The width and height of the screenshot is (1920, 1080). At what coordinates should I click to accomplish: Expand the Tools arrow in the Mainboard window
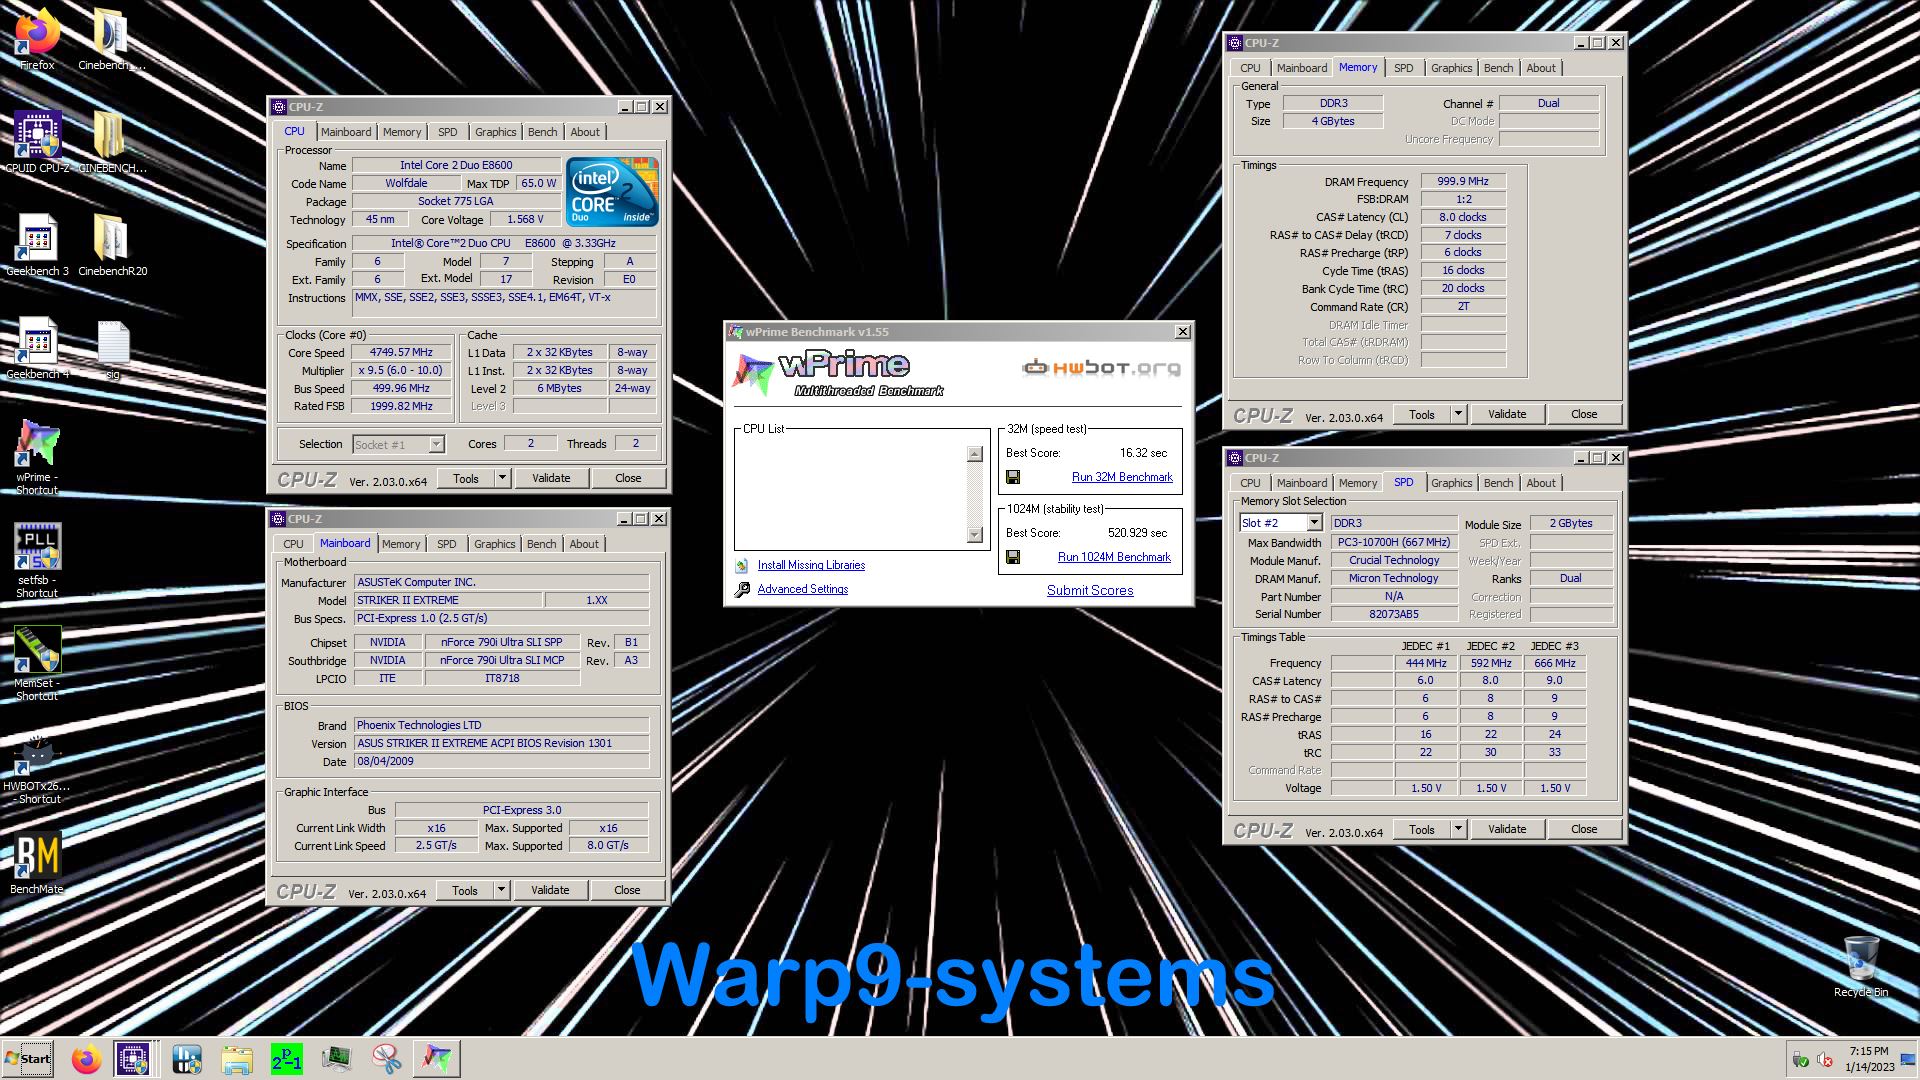502,890
